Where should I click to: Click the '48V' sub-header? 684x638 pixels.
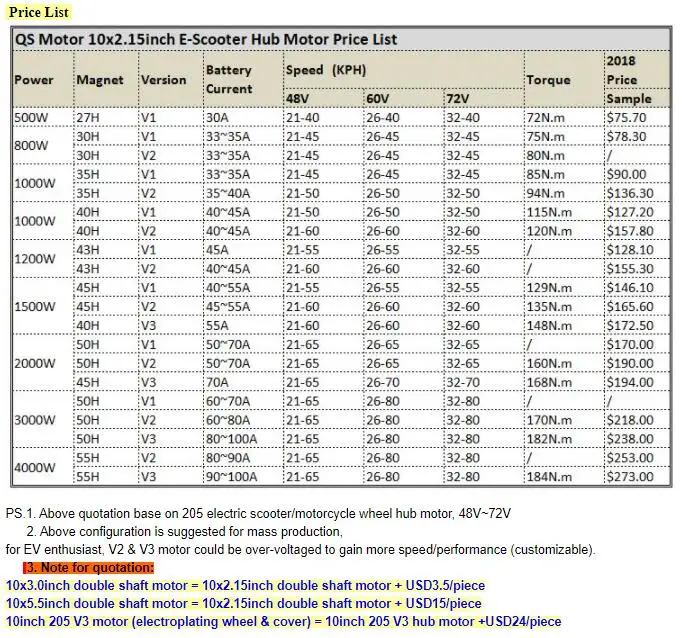pos(297,99)
